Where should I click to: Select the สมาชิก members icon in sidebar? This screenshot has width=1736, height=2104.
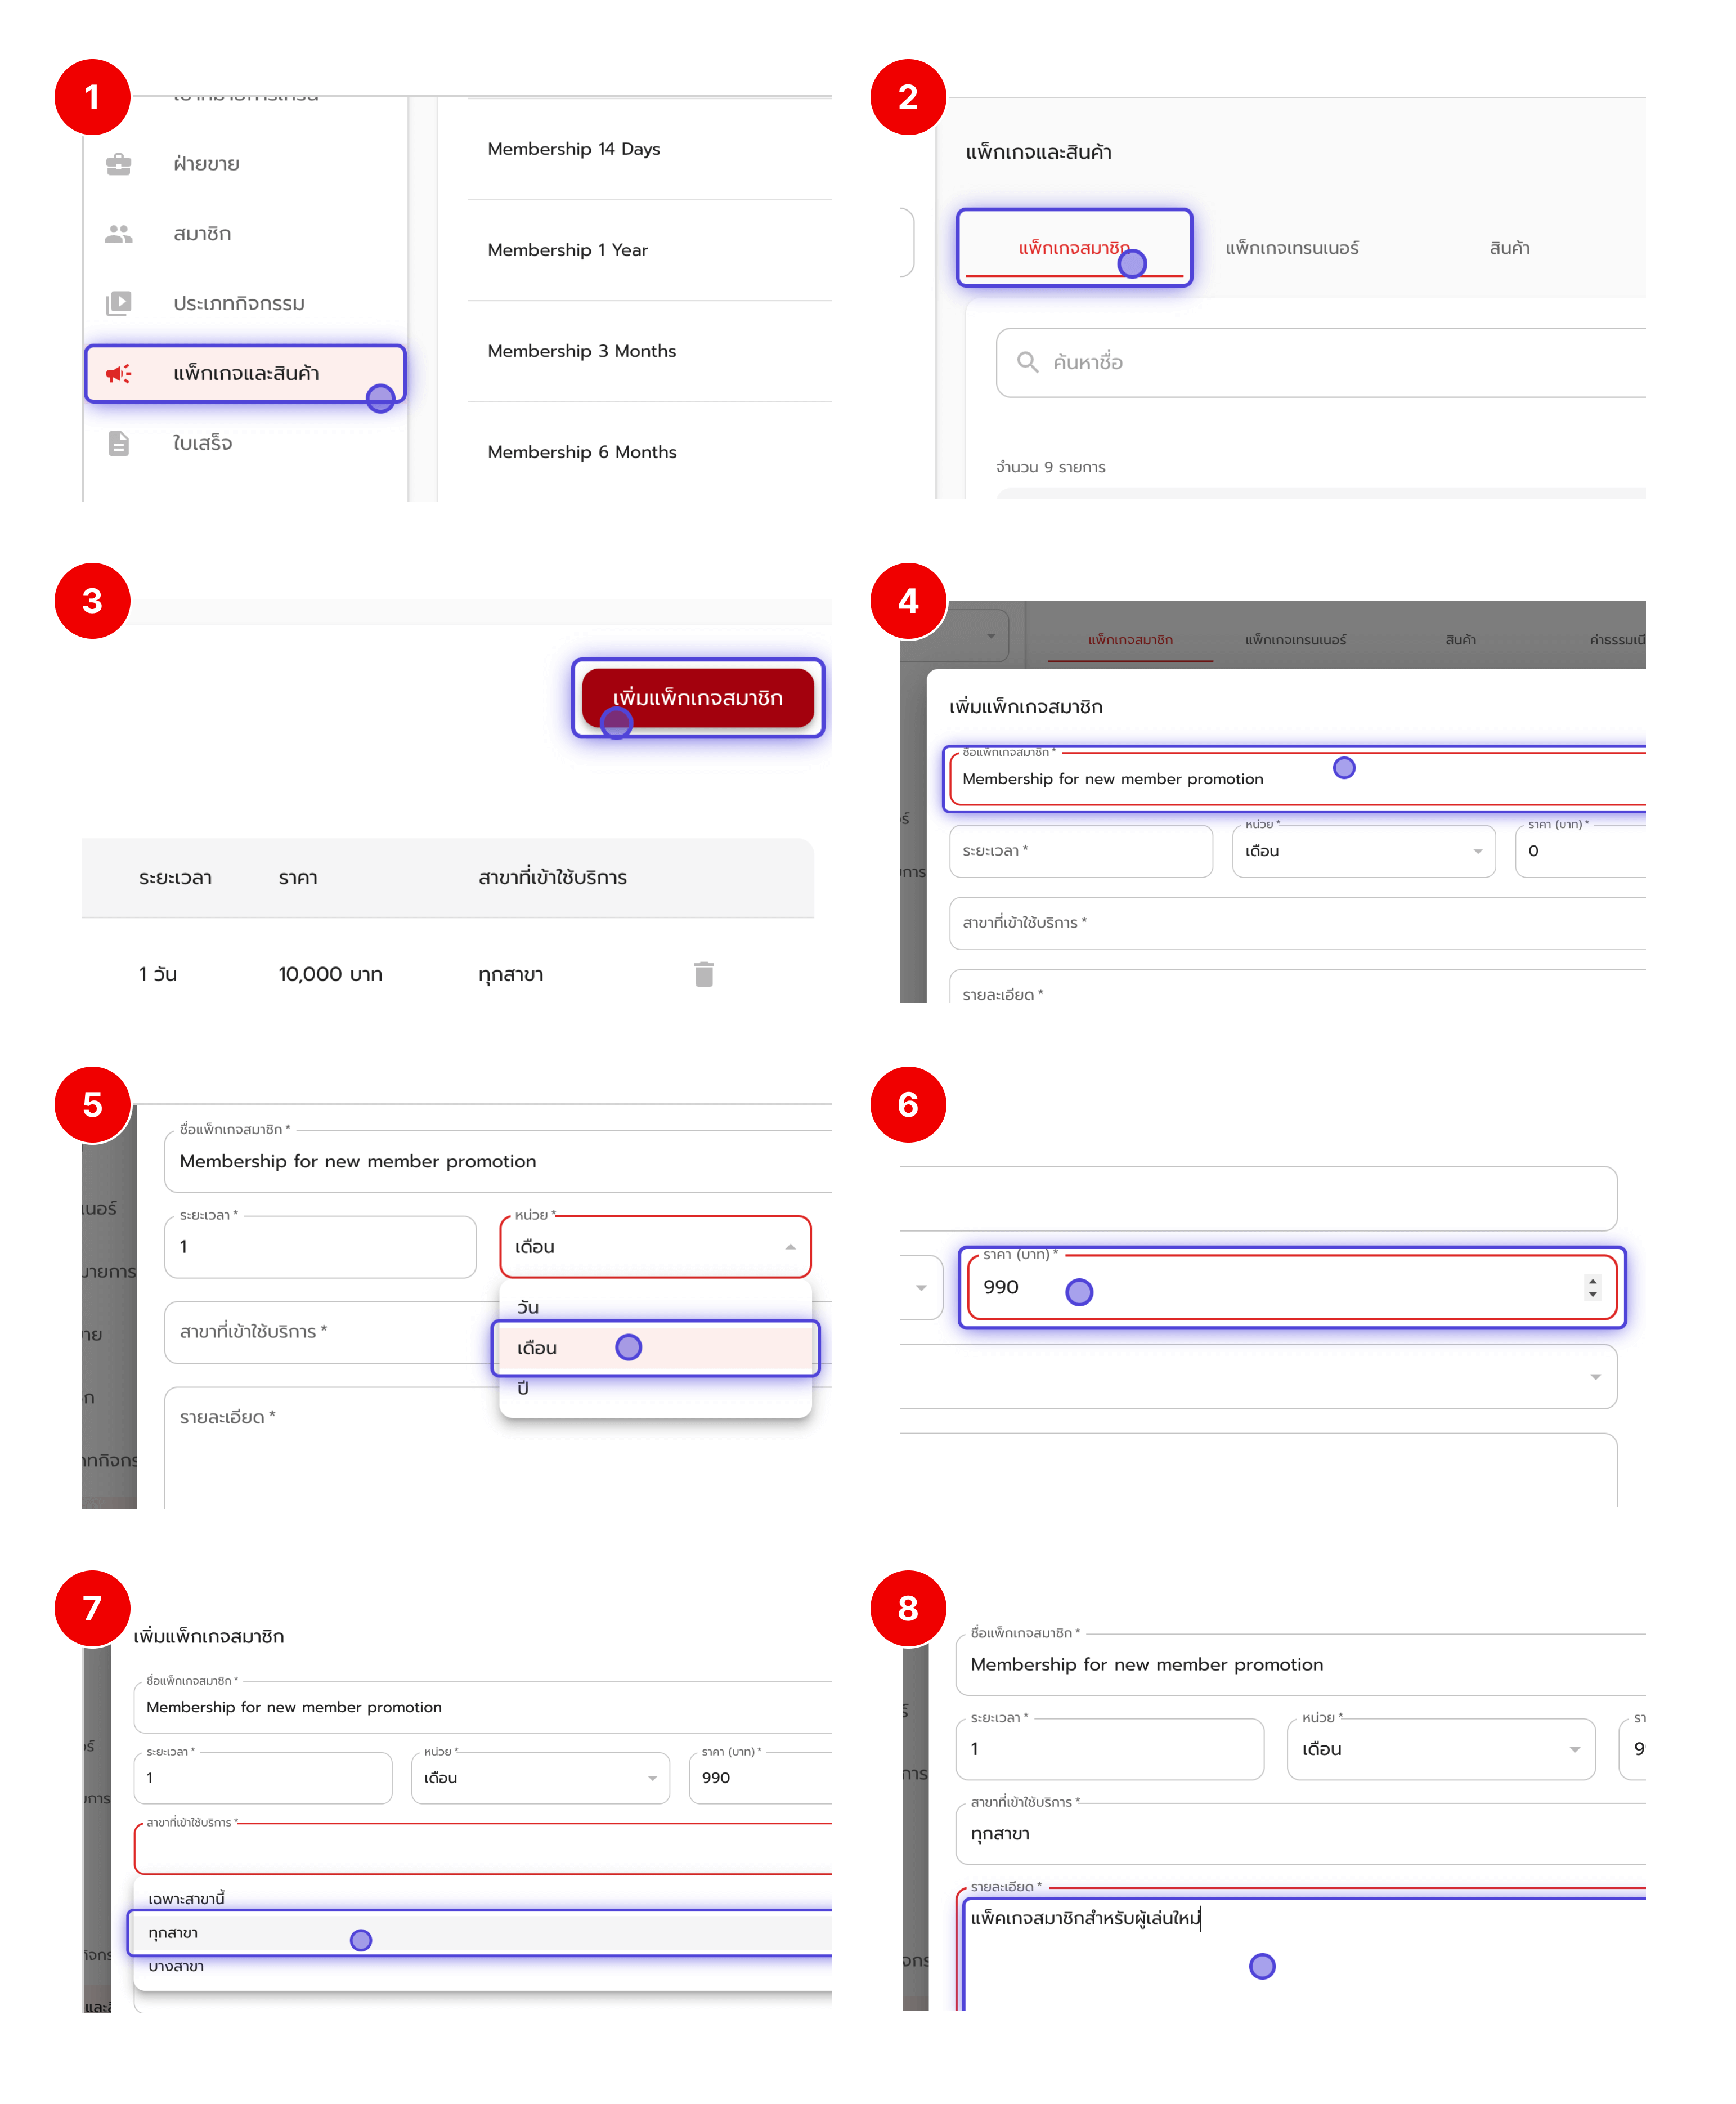[x=119, y=234]
